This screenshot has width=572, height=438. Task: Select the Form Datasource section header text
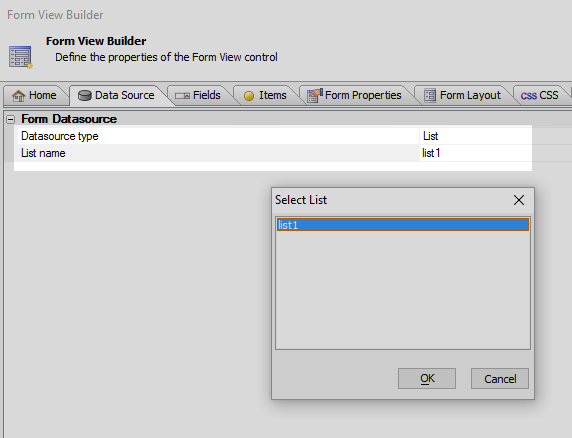69,119
